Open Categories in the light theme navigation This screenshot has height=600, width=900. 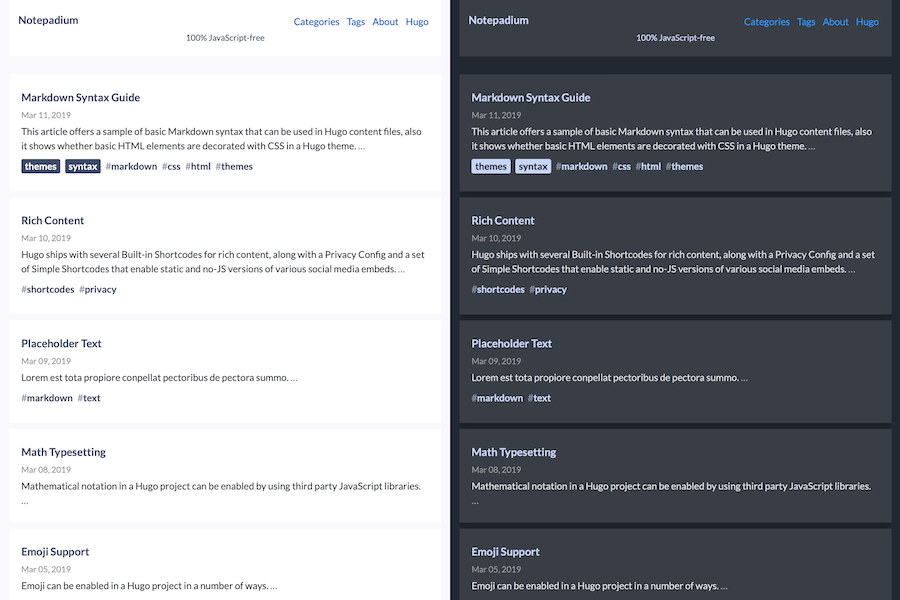pos(316,22)
